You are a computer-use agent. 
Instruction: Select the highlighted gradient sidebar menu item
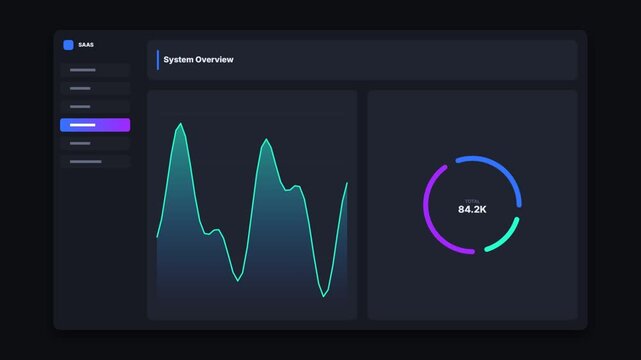95,125
